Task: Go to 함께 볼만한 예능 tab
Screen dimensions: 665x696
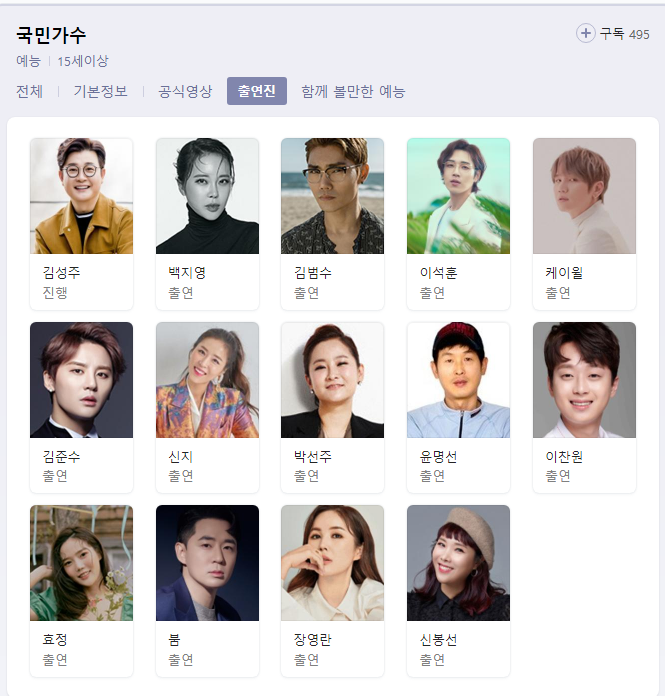Action: pyautogui.click(x=353, y=91)
